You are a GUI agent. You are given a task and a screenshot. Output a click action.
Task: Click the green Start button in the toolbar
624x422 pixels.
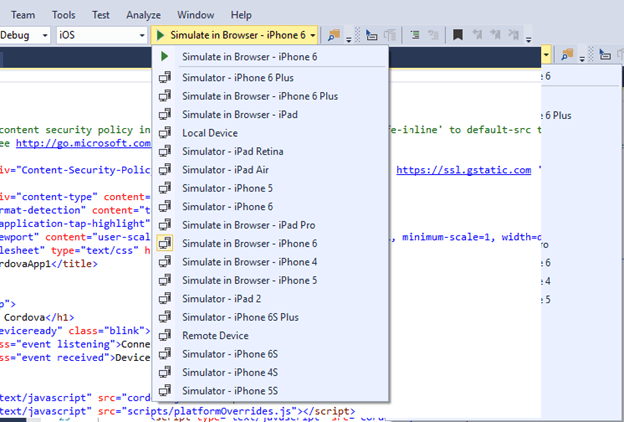(x=160, y=35)
